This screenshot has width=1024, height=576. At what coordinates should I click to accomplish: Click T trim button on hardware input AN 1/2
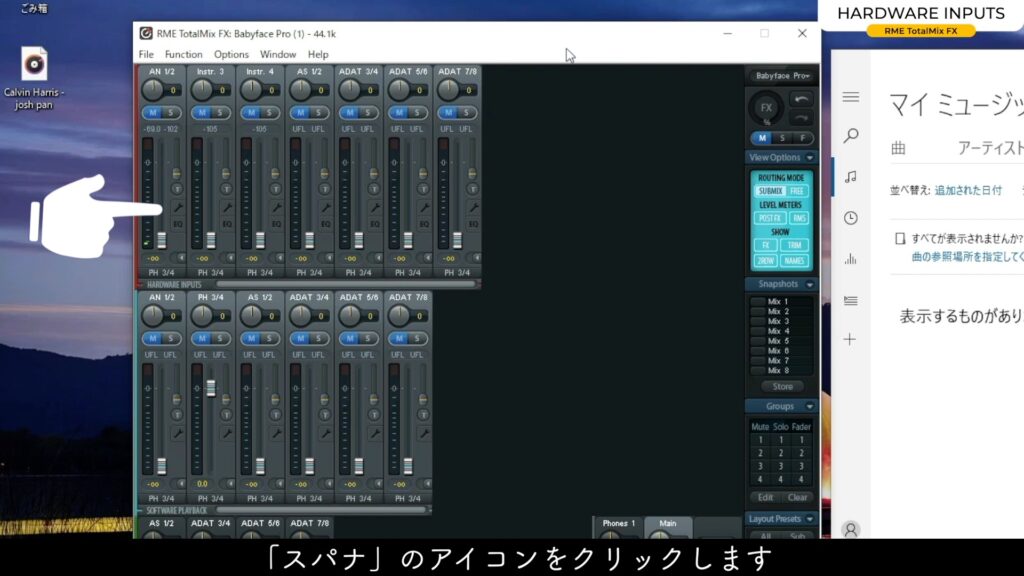tap(177, 189)
